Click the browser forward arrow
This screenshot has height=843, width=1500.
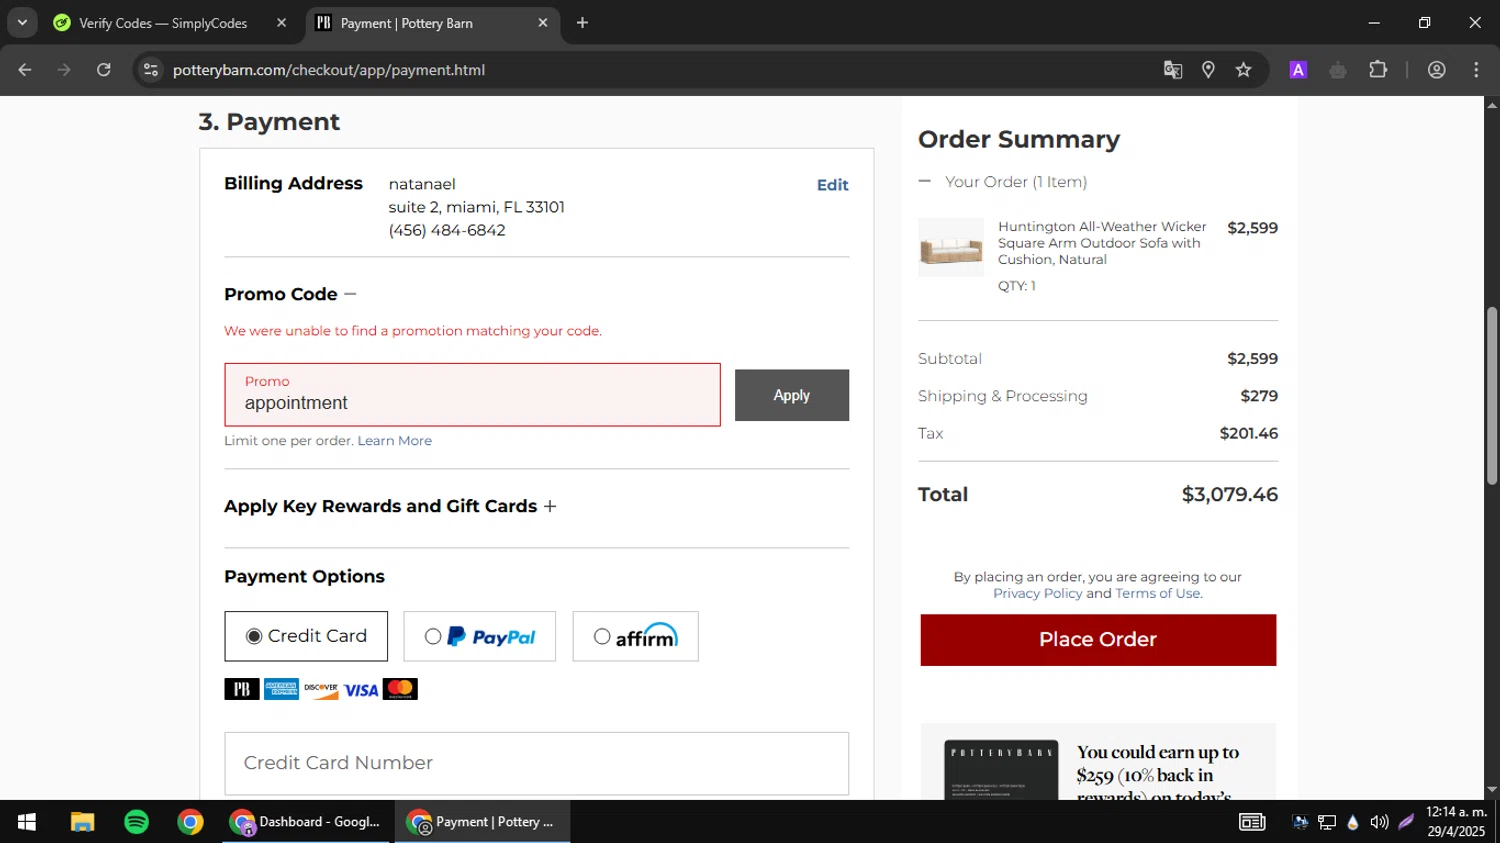pos(64,70)
